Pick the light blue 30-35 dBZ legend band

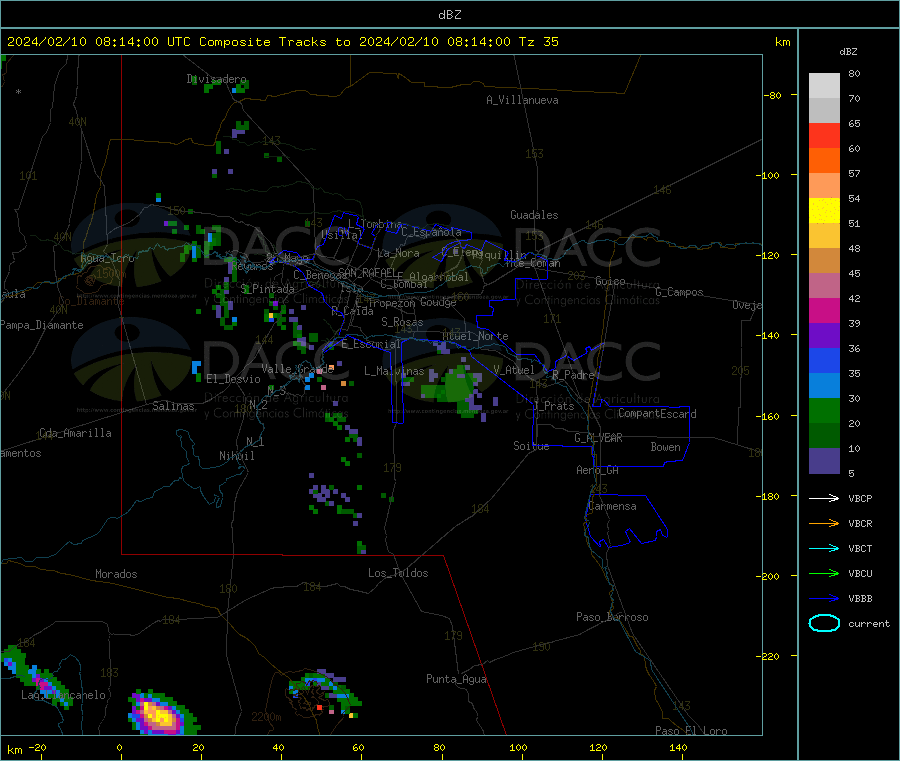coord(824,386)
